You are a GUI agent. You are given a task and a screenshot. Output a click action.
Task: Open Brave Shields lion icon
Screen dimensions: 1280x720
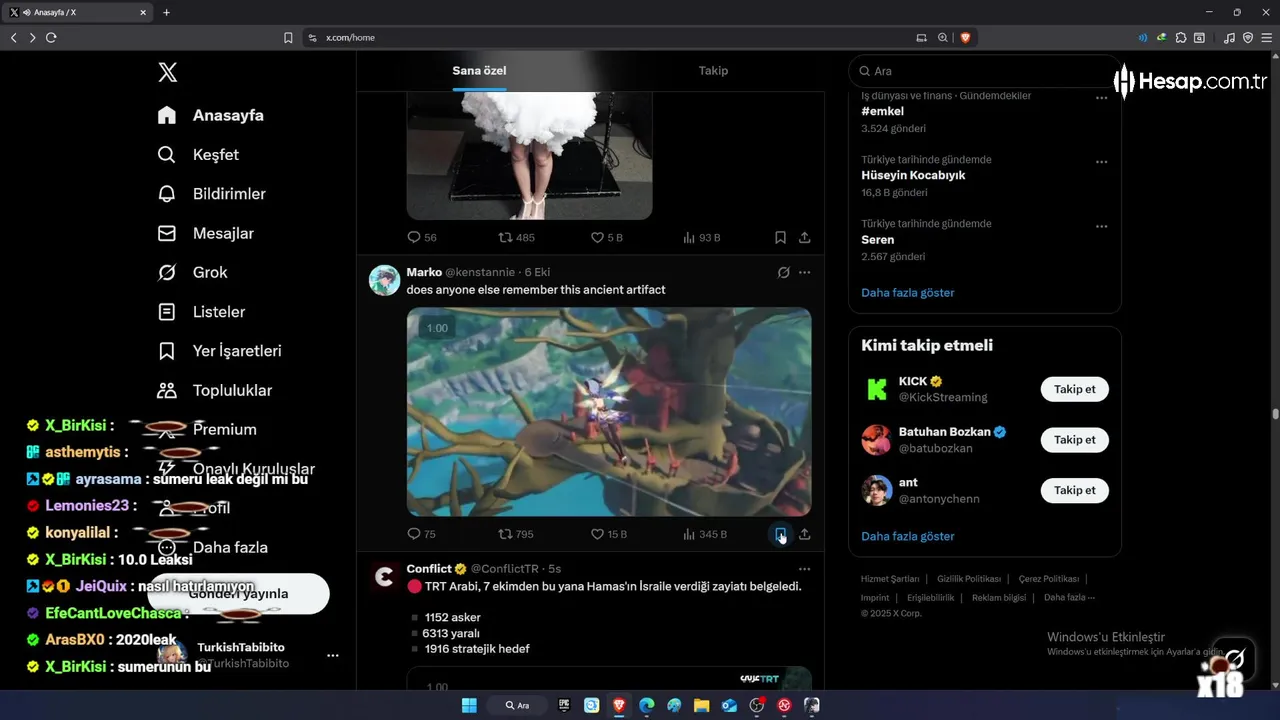965,38
